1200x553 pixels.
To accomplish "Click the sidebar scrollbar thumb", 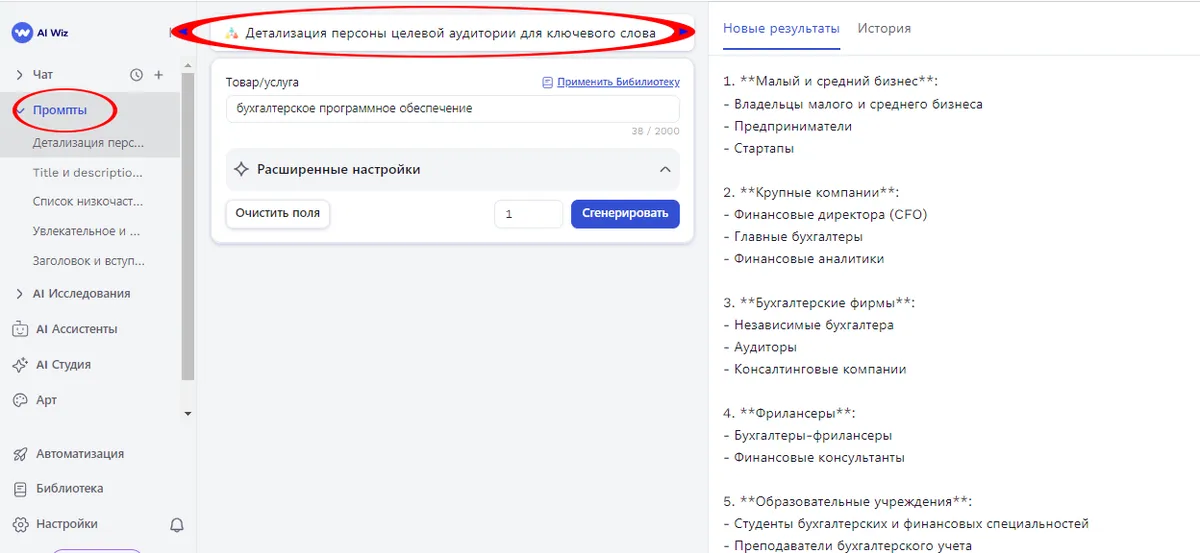I will click(188, 225).
